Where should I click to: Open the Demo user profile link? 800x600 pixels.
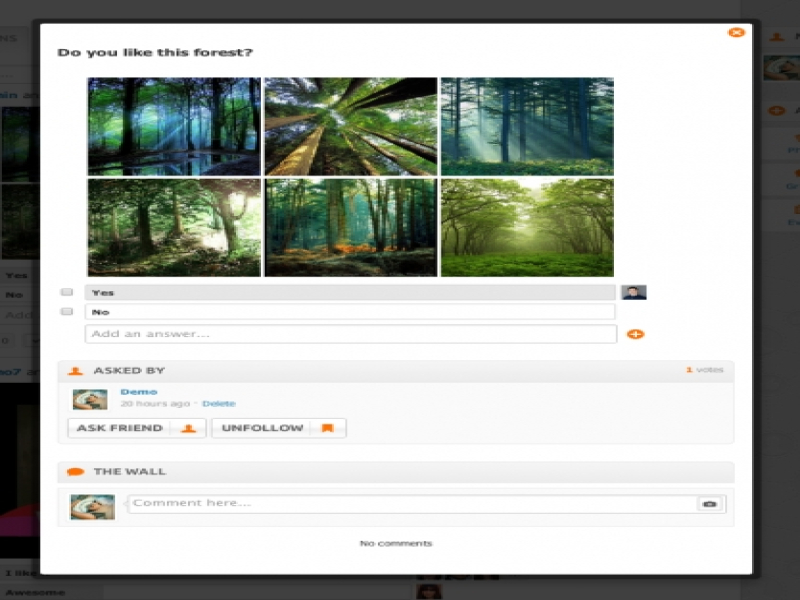139,392
